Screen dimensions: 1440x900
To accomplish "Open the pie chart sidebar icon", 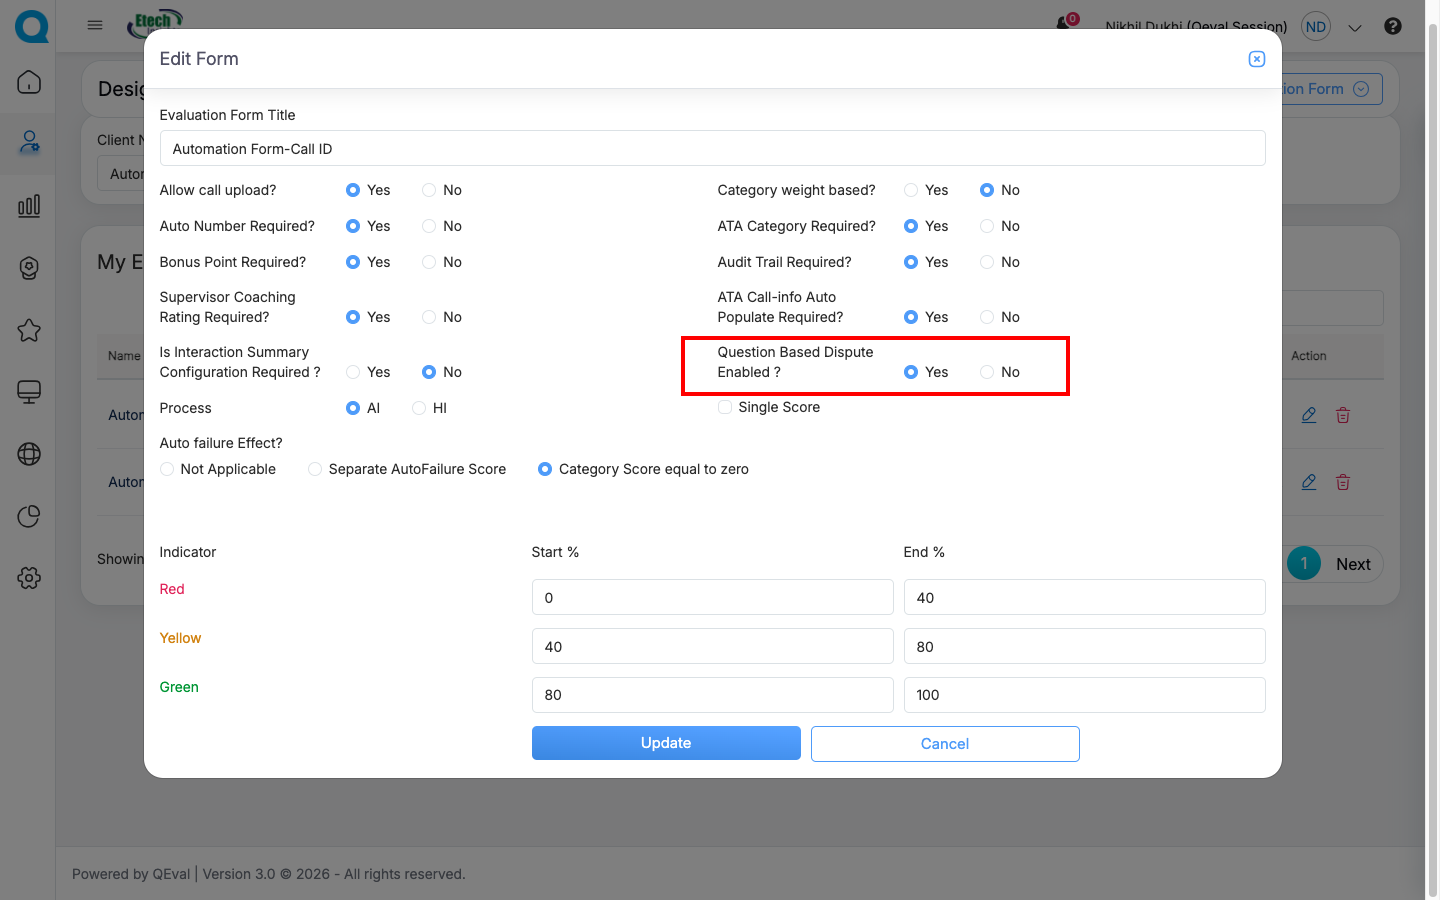I will point(29,516).
